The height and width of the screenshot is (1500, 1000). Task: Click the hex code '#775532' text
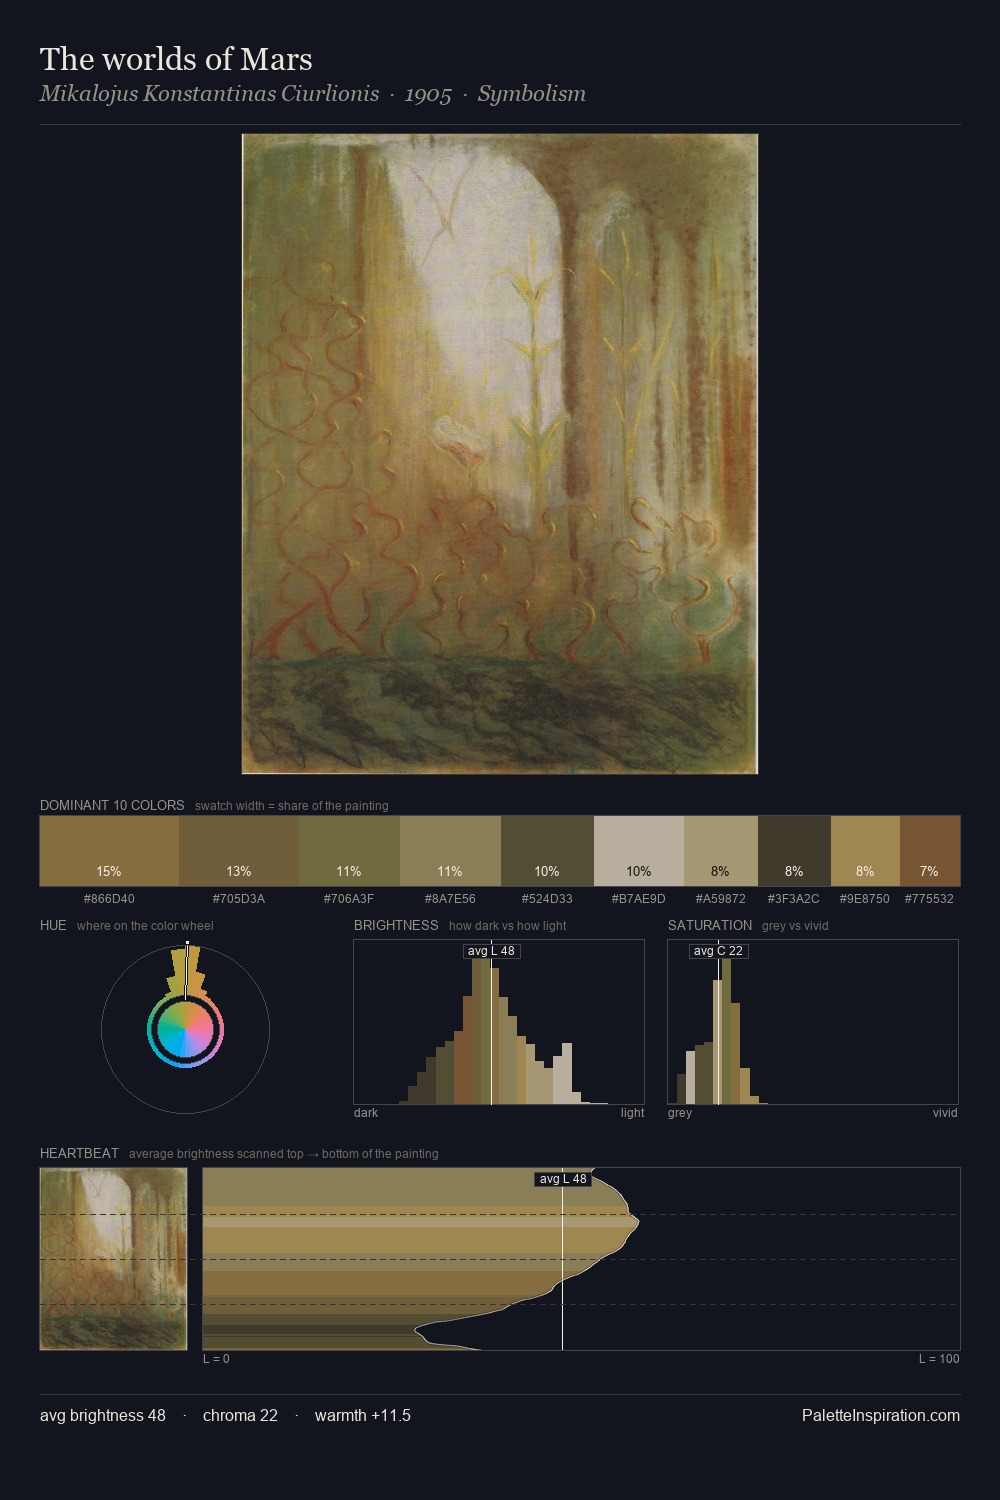[929, 899]
